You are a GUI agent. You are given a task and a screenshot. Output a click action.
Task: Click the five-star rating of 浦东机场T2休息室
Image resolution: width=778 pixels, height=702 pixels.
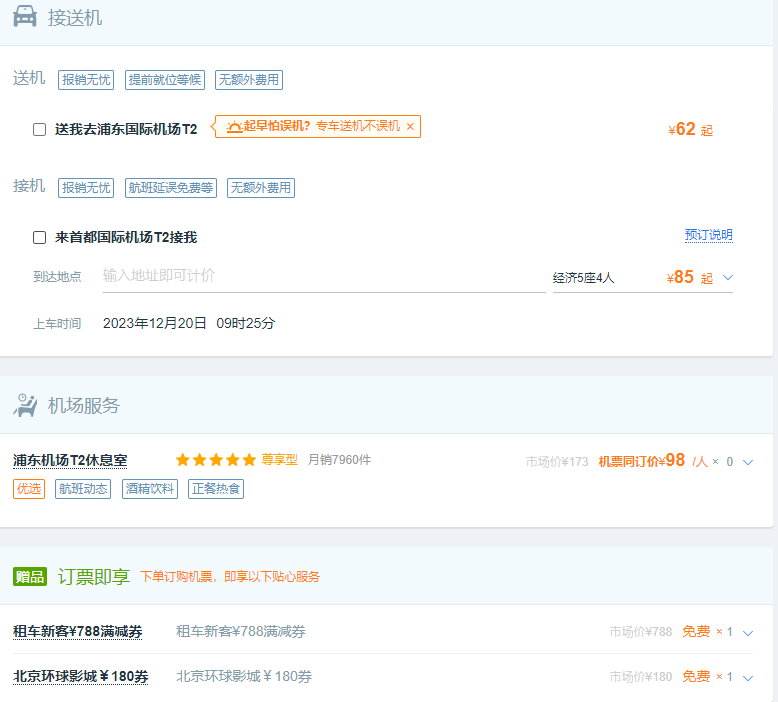click(216, 460)
